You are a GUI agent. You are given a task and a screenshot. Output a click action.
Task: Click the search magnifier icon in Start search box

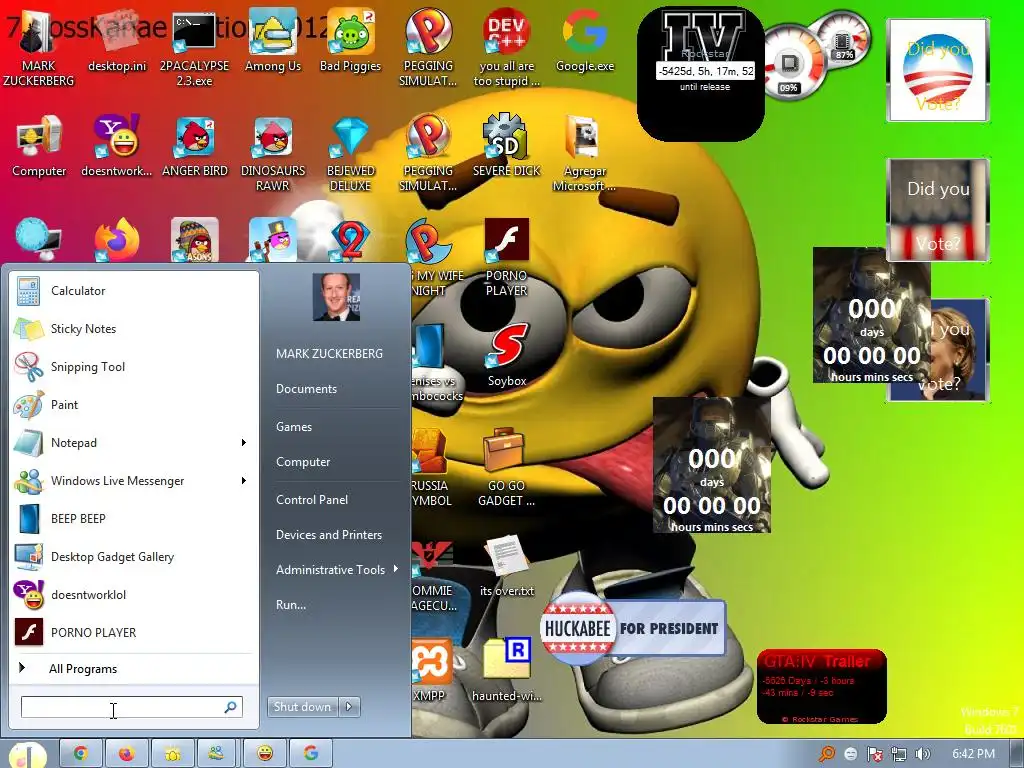click(x=231, y=707)
